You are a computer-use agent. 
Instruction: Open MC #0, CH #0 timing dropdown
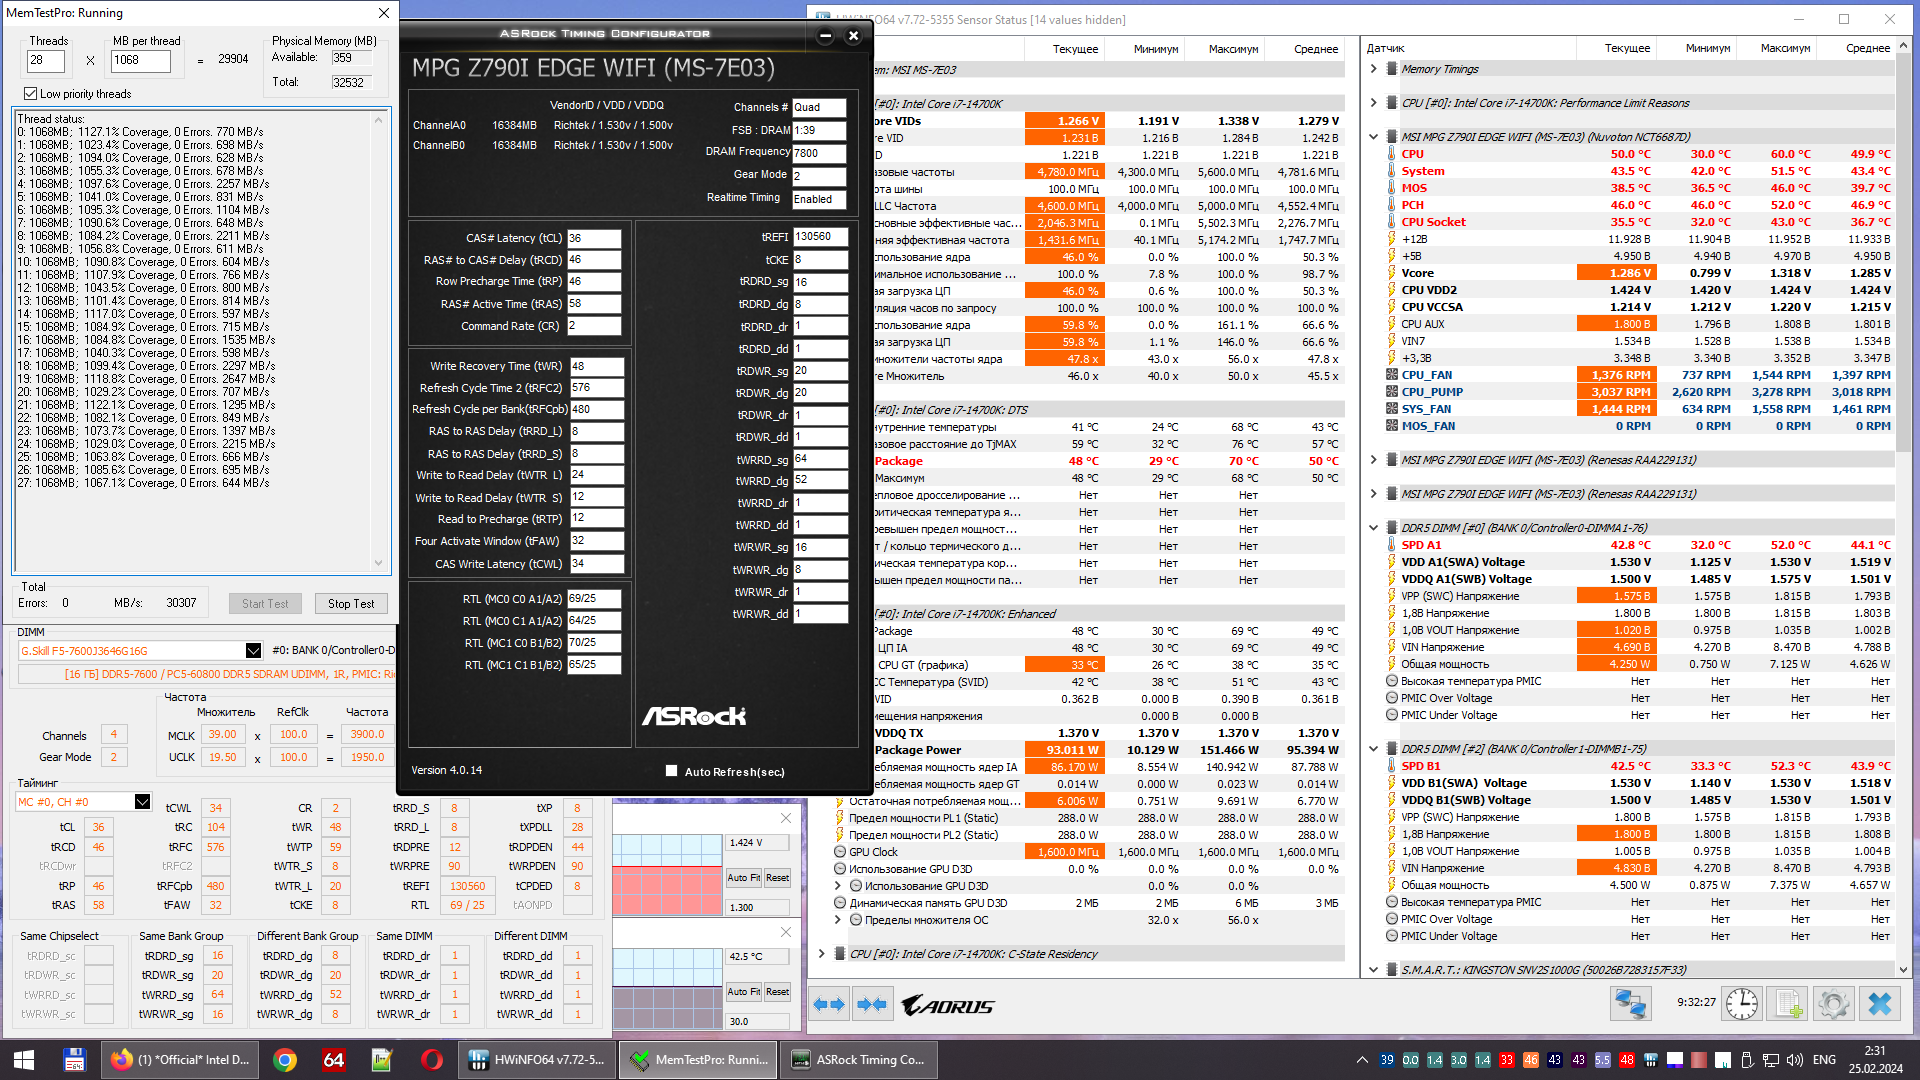(142, 802)
